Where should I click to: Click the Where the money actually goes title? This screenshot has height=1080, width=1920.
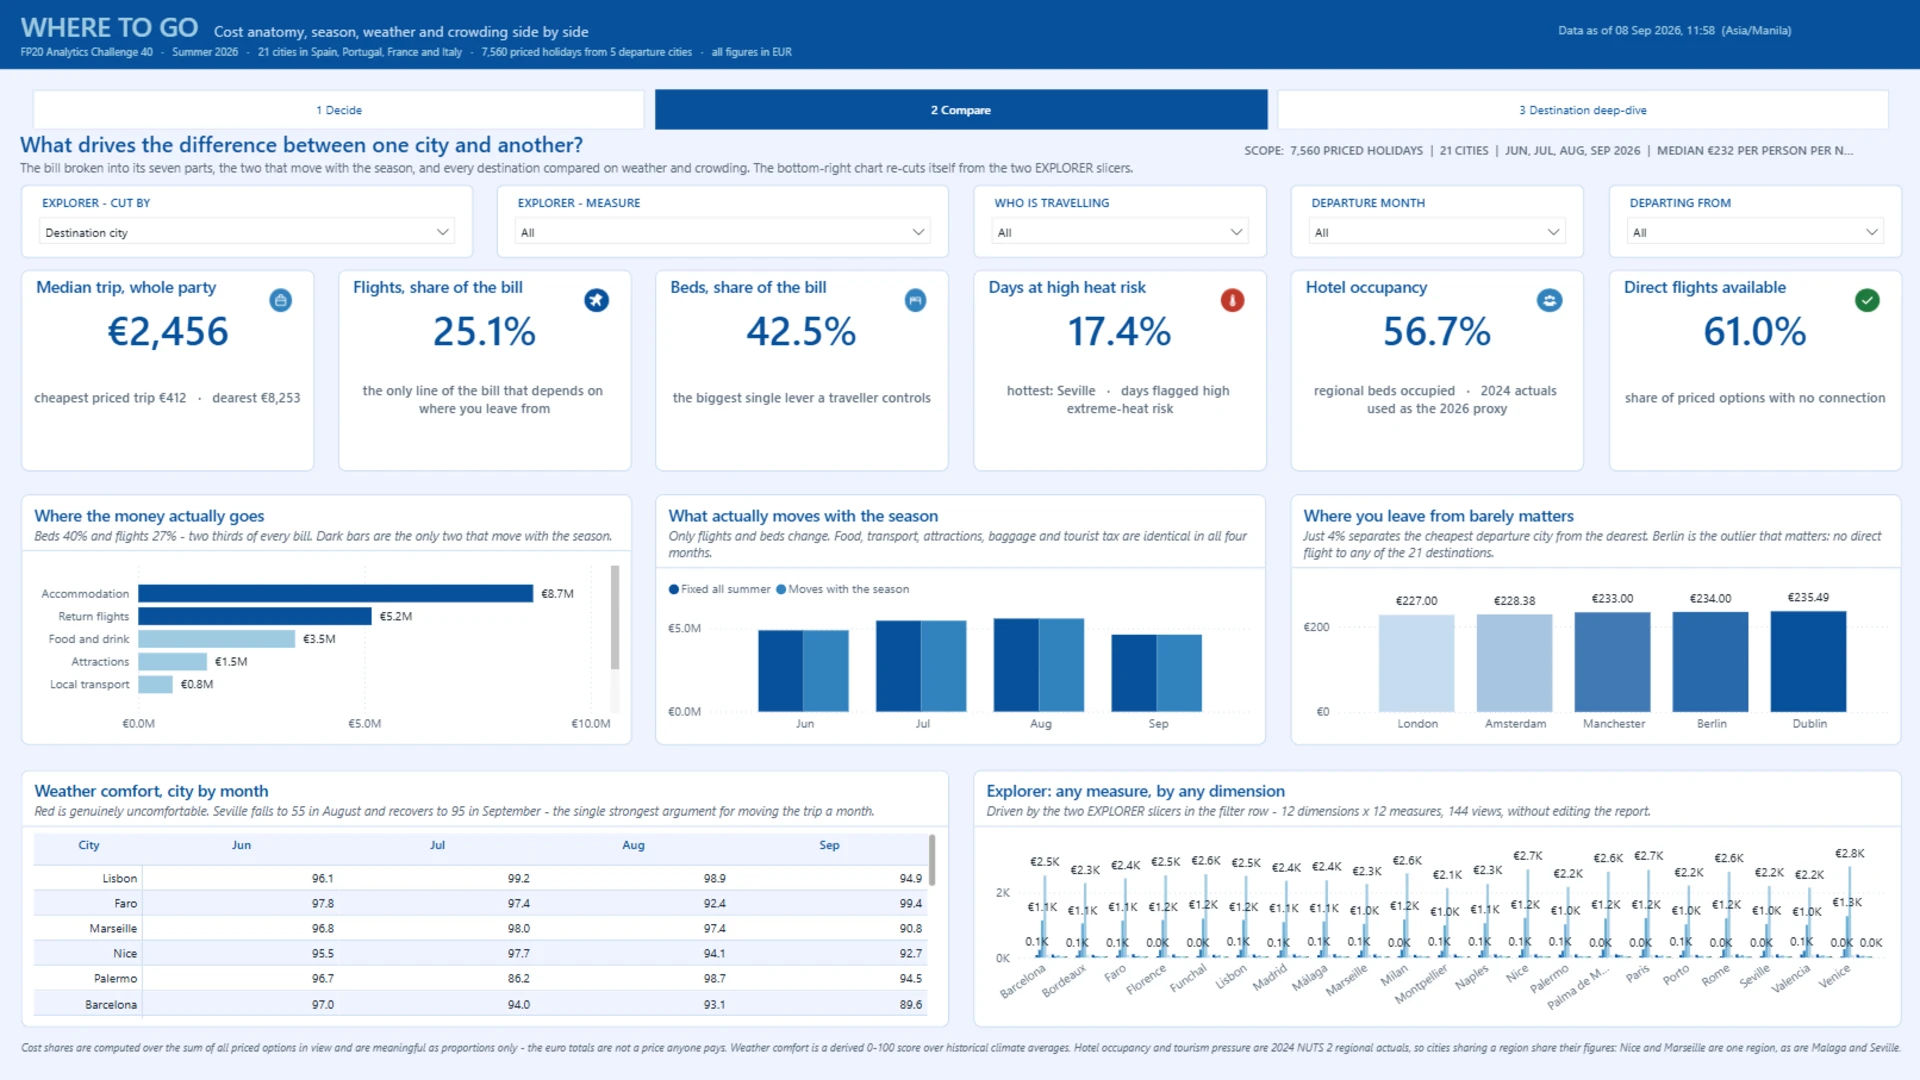pyautogui.click(x=149, y=516)
